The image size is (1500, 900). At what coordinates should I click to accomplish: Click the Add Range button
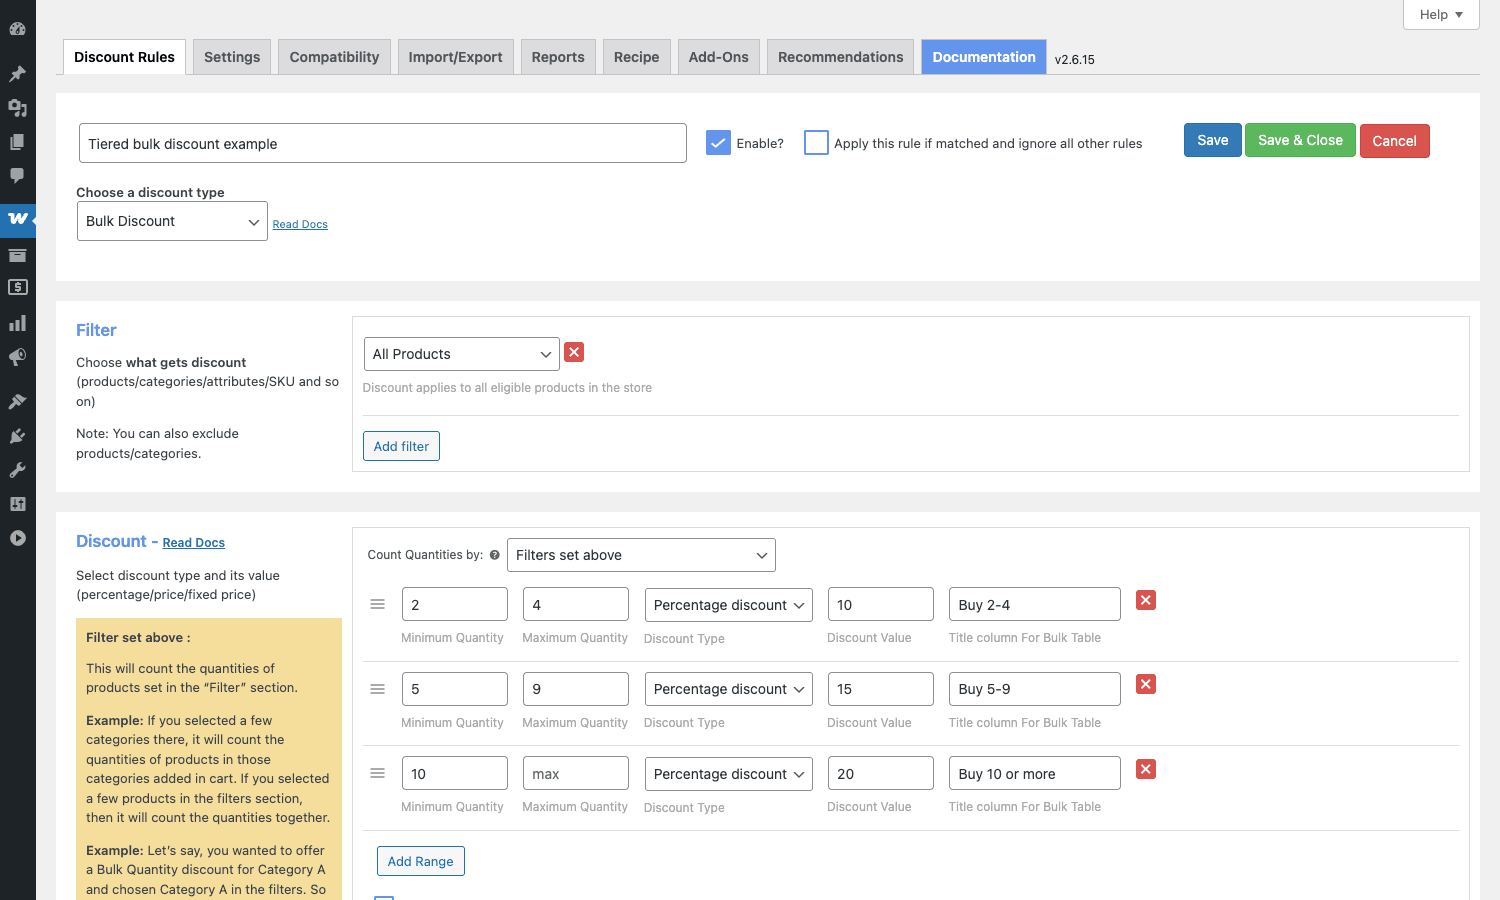tap(420, 861)
